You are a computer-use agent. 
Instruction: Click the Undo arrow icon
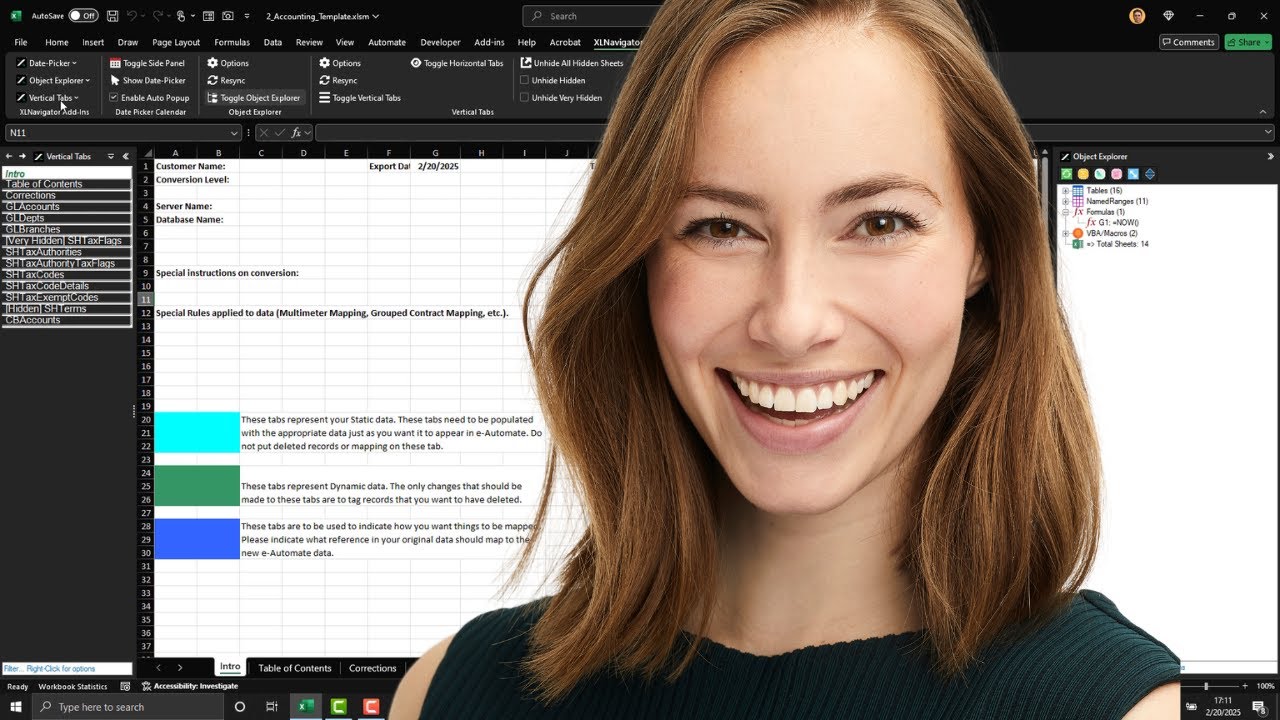click(x=132, y=16)
